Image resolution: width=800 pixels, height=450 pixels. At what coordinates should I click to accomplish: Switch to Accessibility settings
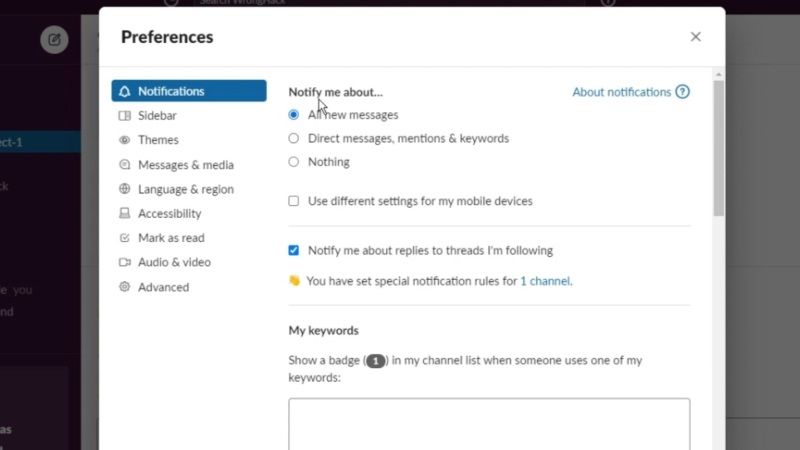coord(189,213)
